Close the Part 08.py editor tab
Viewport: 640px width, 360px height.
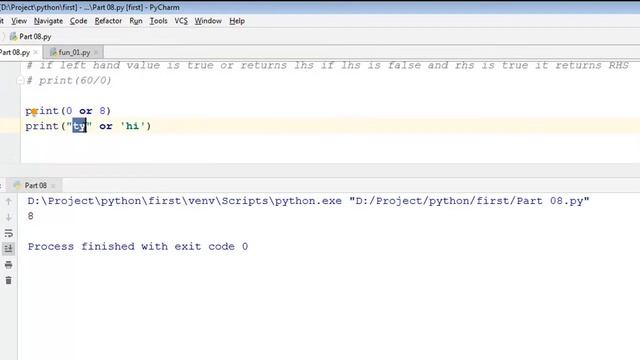tap(36, 52)
